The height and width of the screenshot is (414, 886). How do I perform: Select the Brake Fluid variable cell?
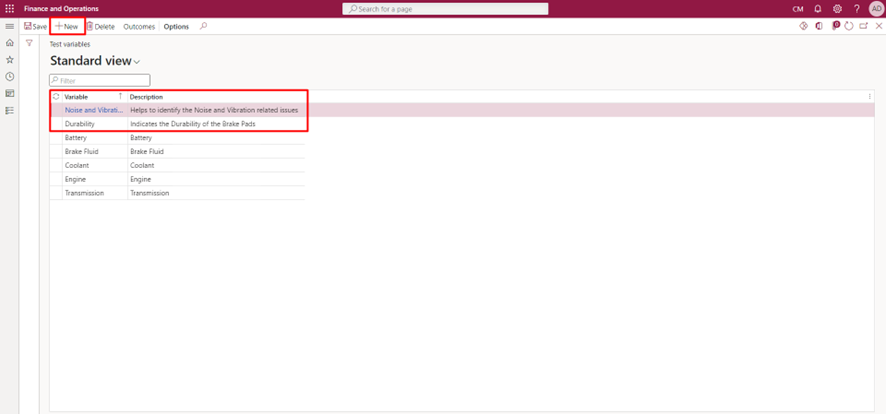95,151
